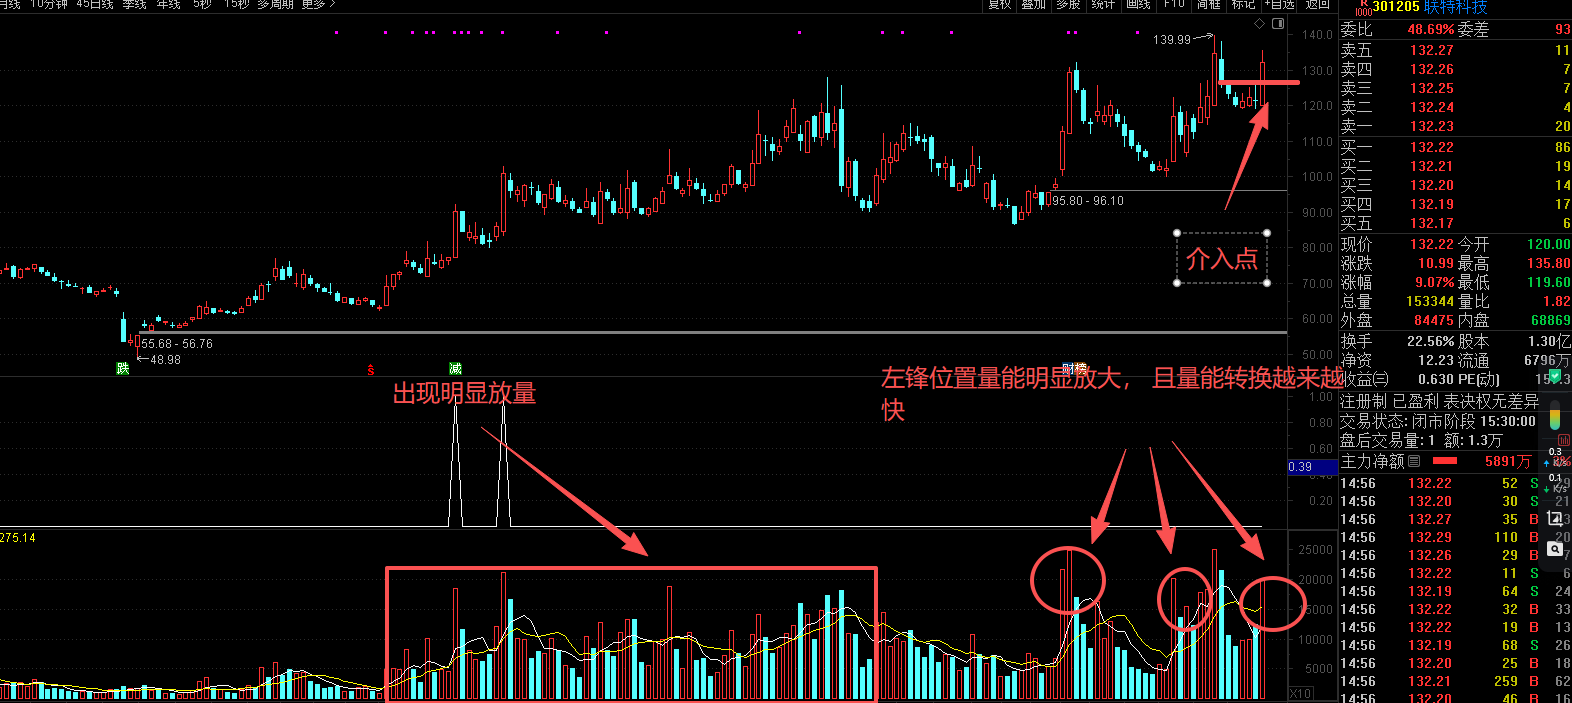The width and height of the screenshot is (1572, 703).
Task: Click the 139.99 high price label on chart
Action: pos(1172,40)
